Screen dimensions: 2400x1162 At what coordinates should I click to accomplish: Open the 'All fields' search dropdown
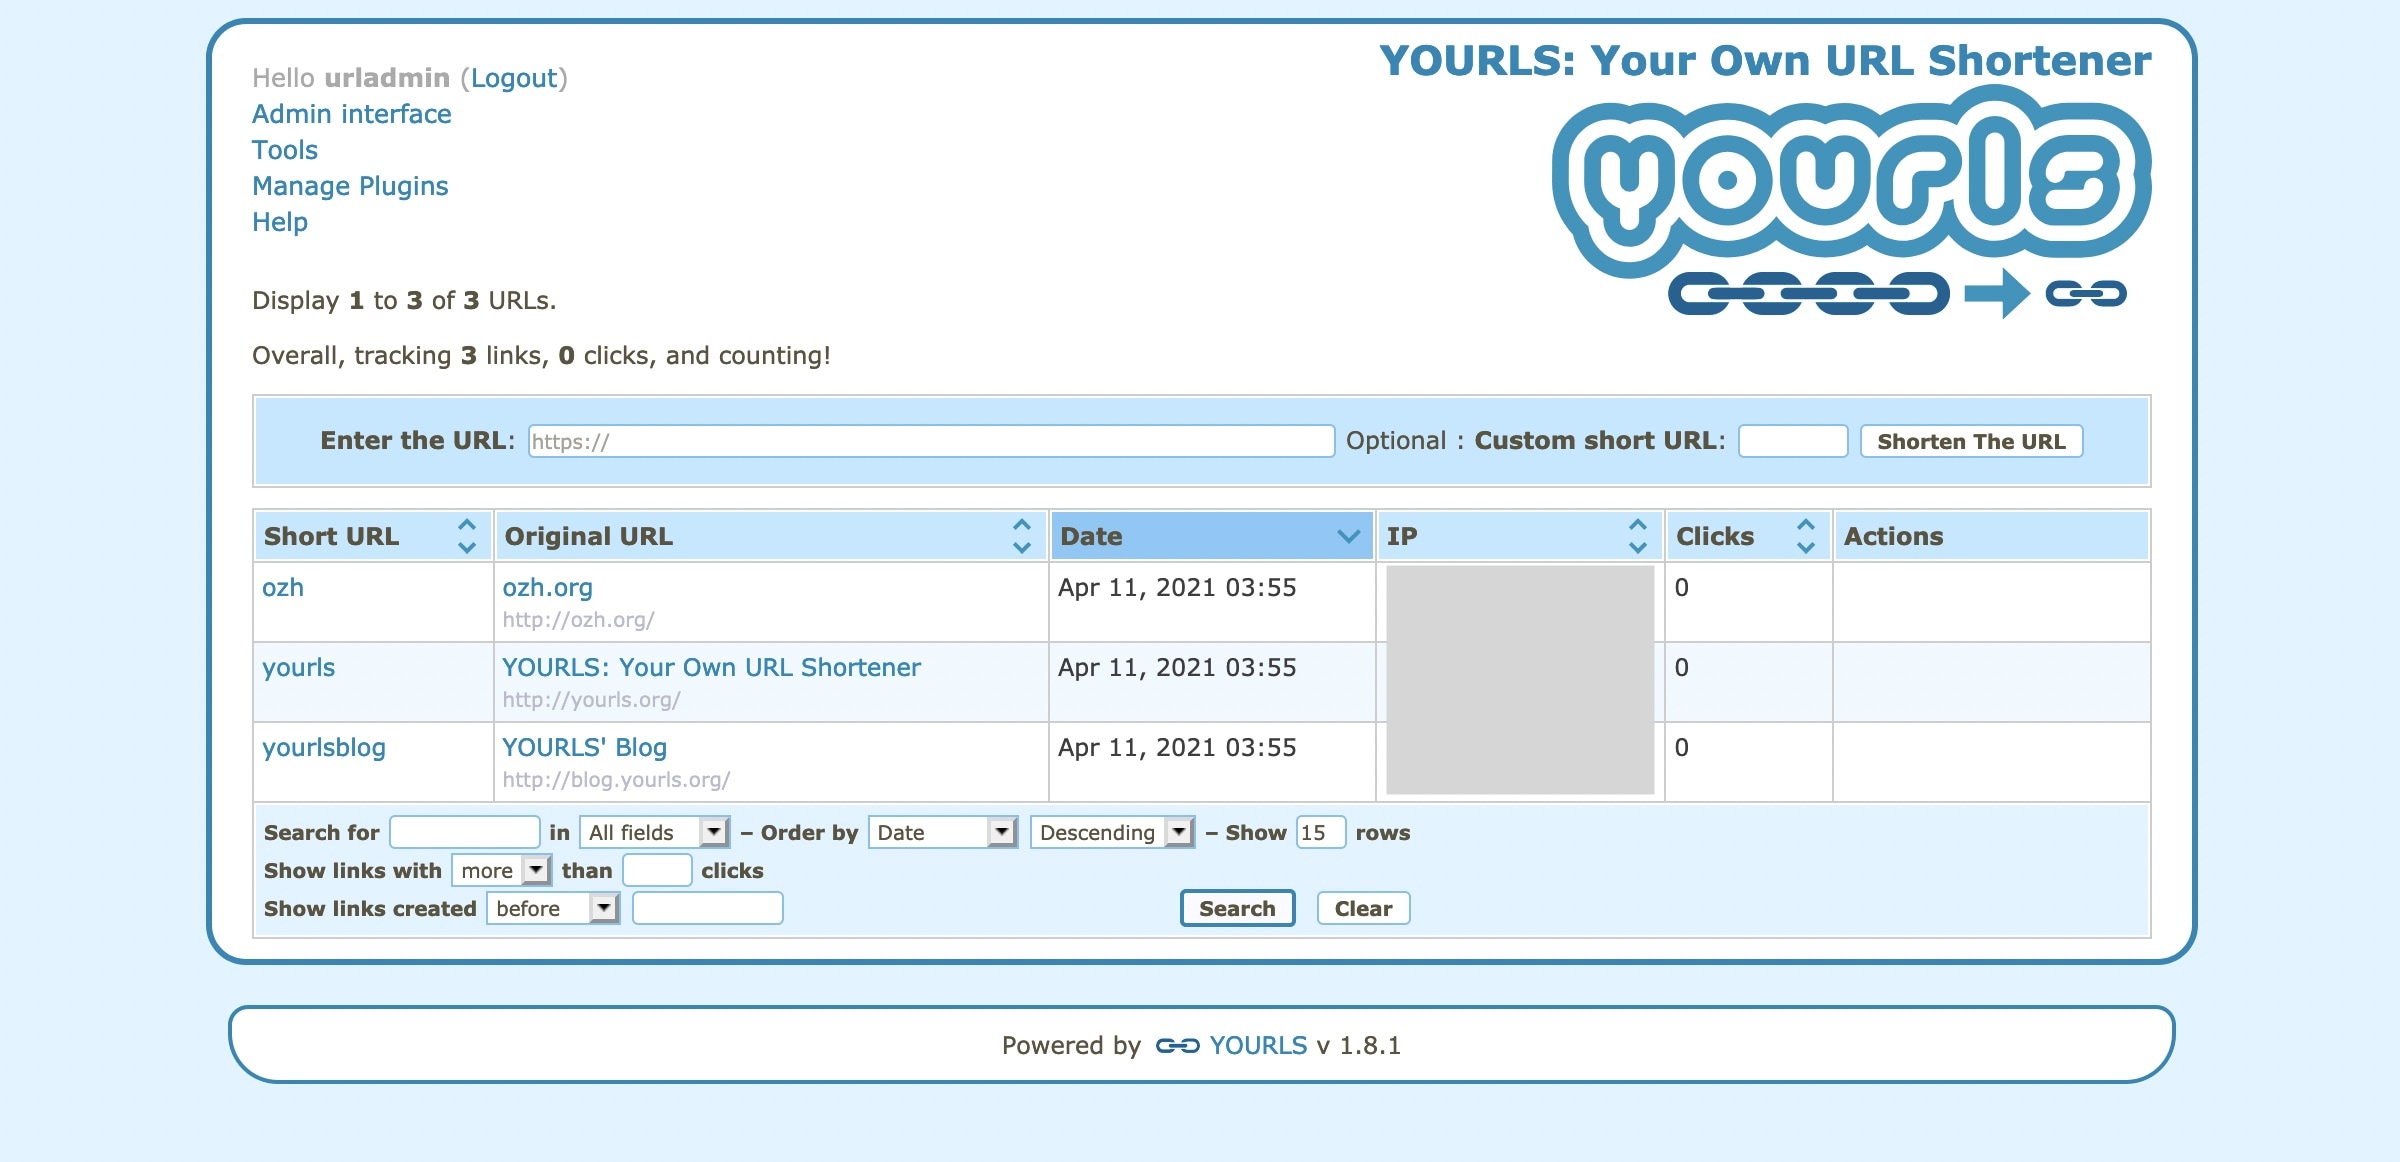654,832
